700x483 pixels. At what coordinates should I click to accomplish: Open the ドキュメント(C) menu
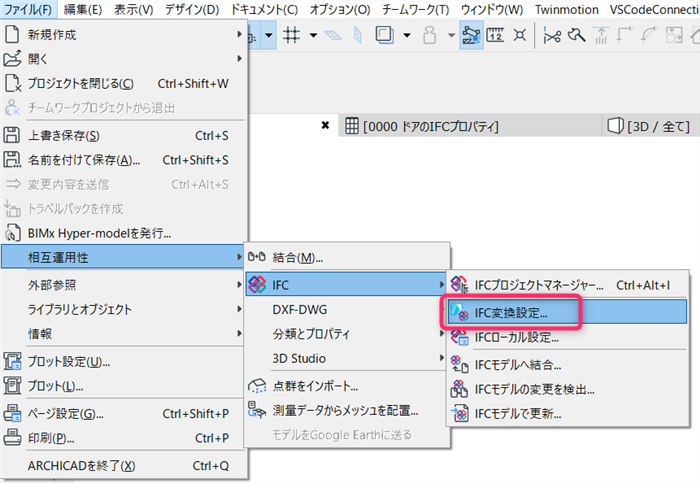click(264, 9)
